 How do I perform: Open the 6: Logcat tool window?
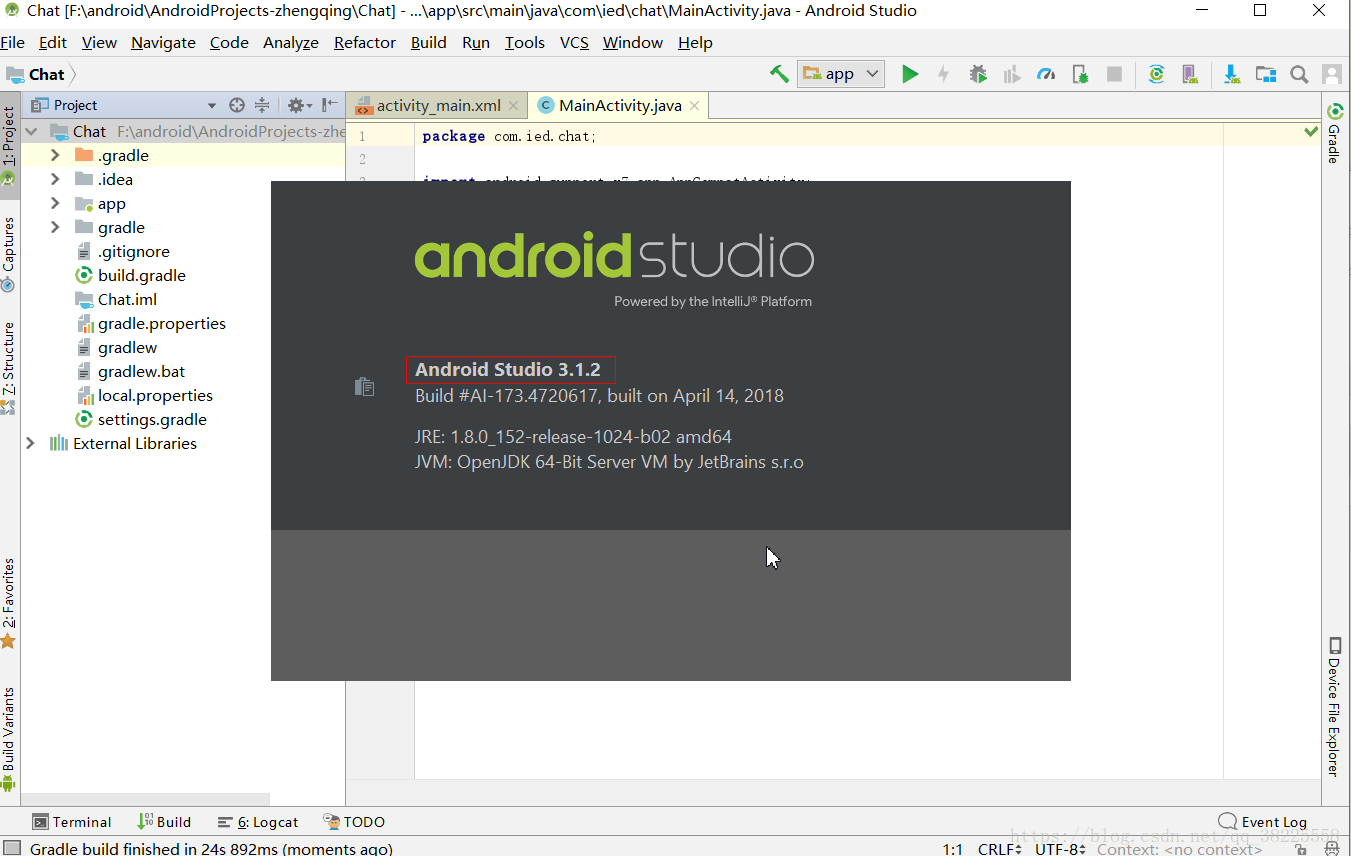(257, 822)
